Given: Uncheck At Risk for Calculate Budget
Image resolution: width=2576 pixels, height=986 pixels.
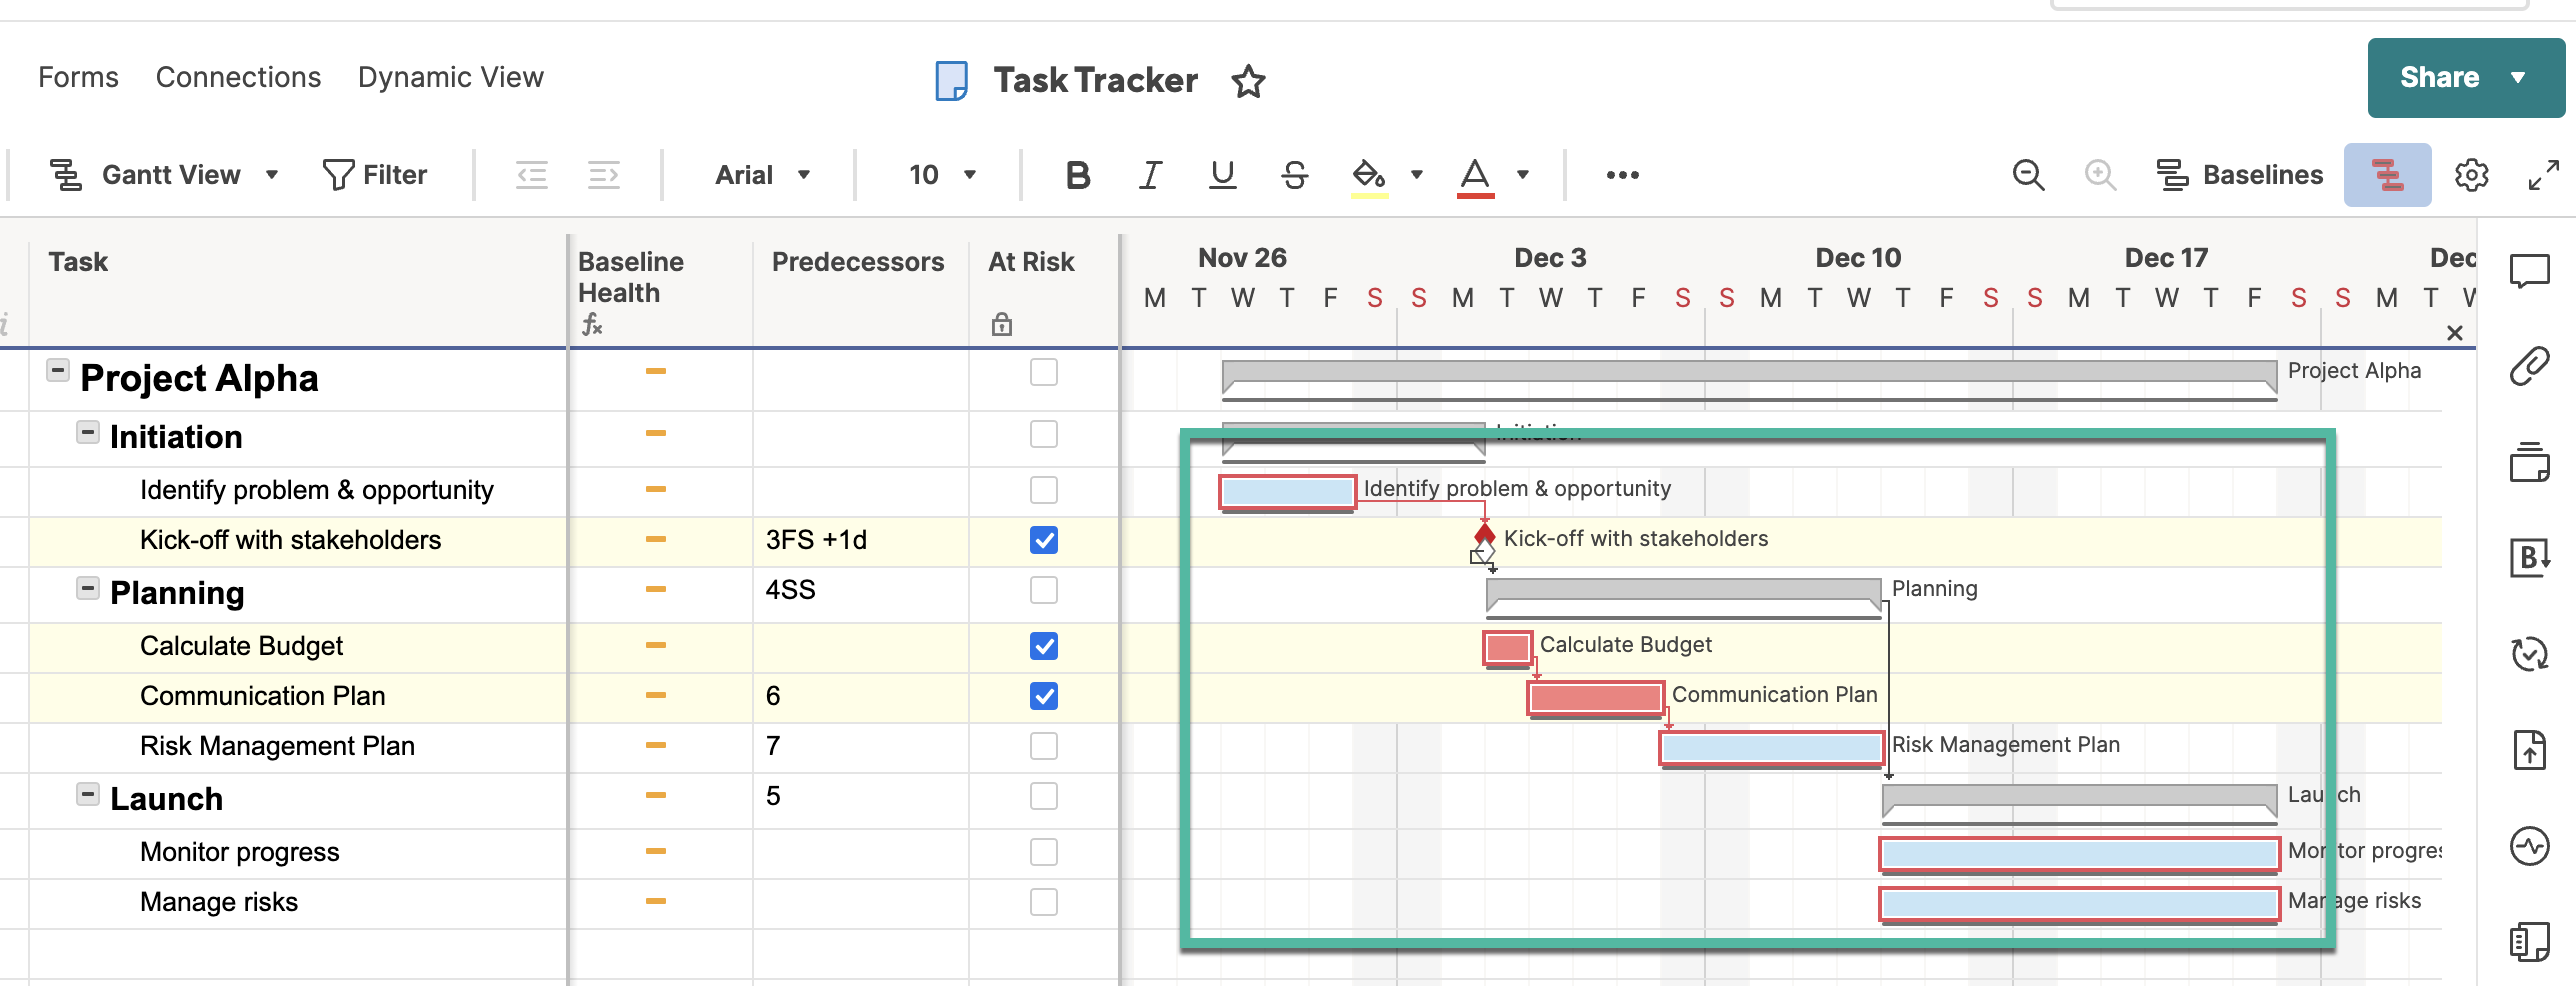Looking at the screenshot, I should coord(1043,646).
